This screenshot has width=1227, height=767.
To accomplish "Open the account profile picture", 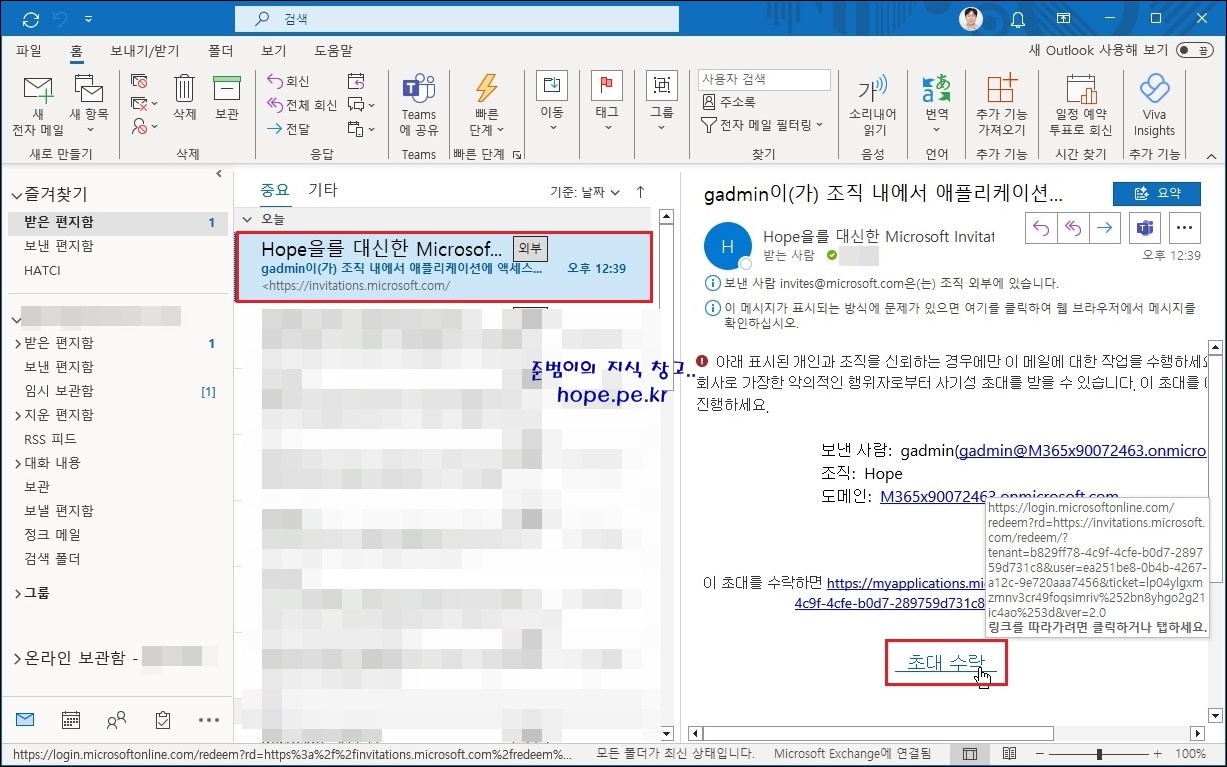I will point(970,19).
